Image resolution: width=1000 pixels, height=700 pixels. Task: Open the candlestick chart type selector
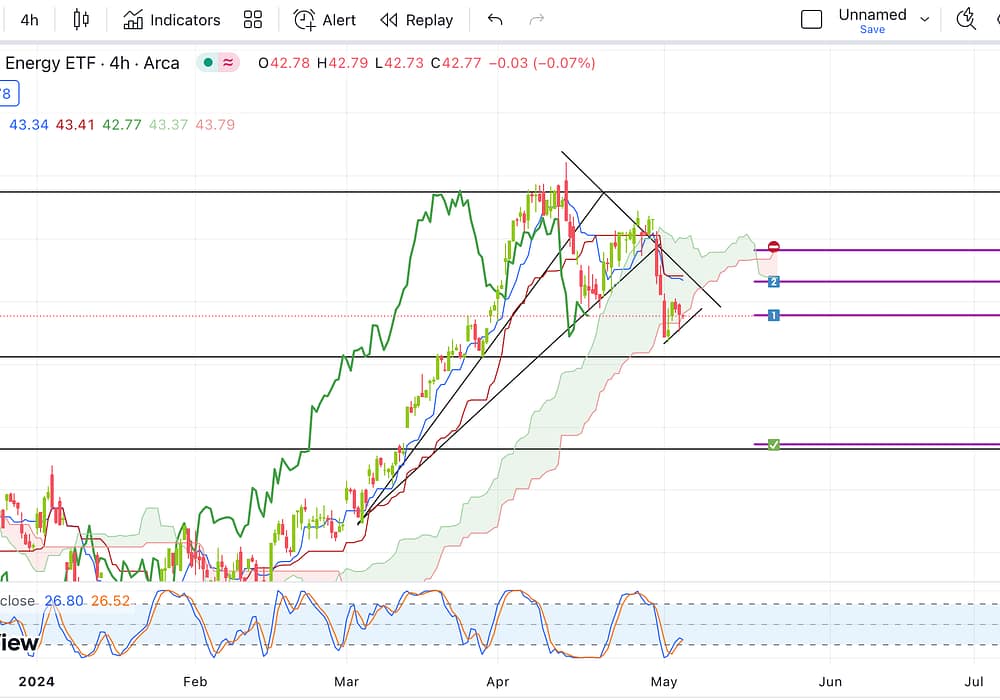[x=81, y=19]
